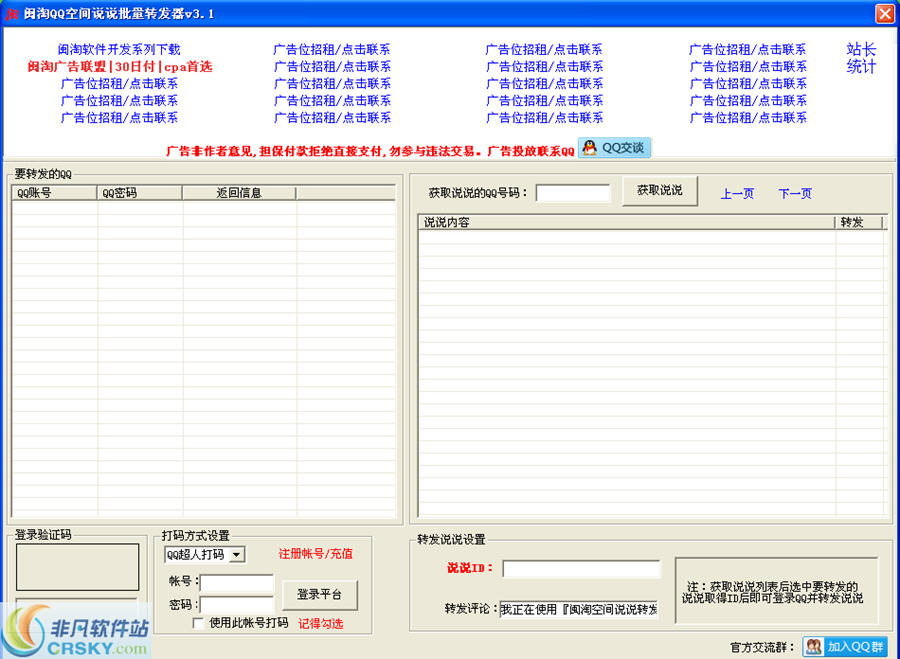Tick the 使用此帐号打码 checkbox
Image resolution: width=900 pixels, height=659 pixels.
198,623
